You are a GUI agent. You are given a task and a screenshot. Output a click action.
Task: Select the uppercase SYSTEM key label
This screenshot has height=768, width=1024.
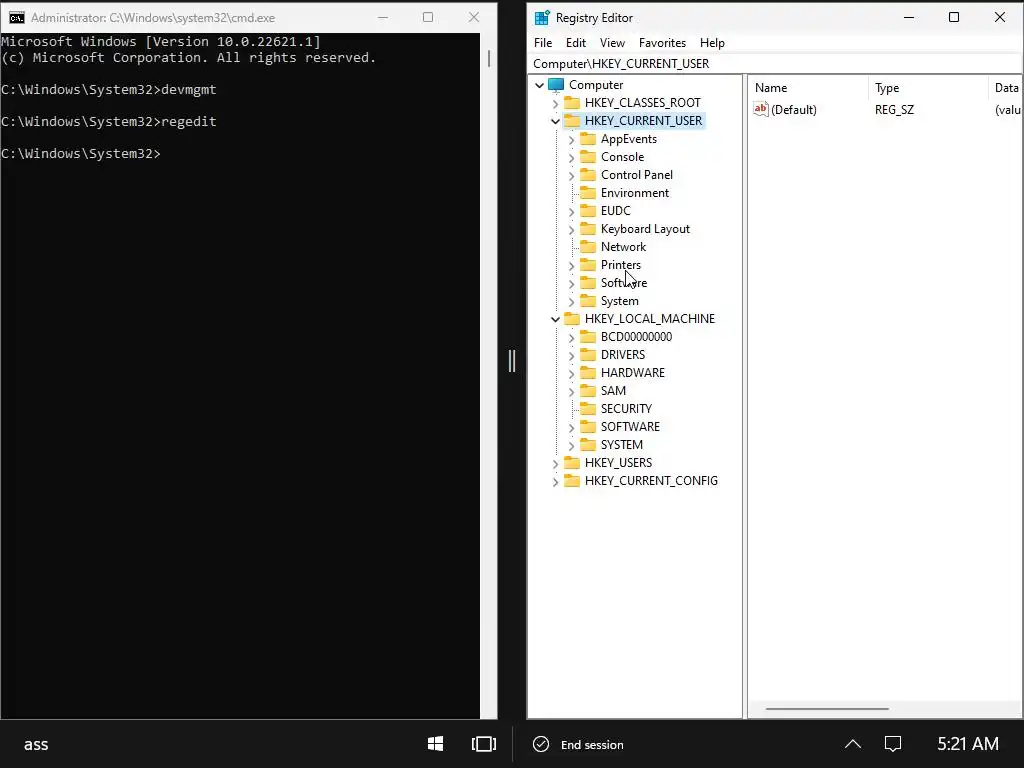622,445
